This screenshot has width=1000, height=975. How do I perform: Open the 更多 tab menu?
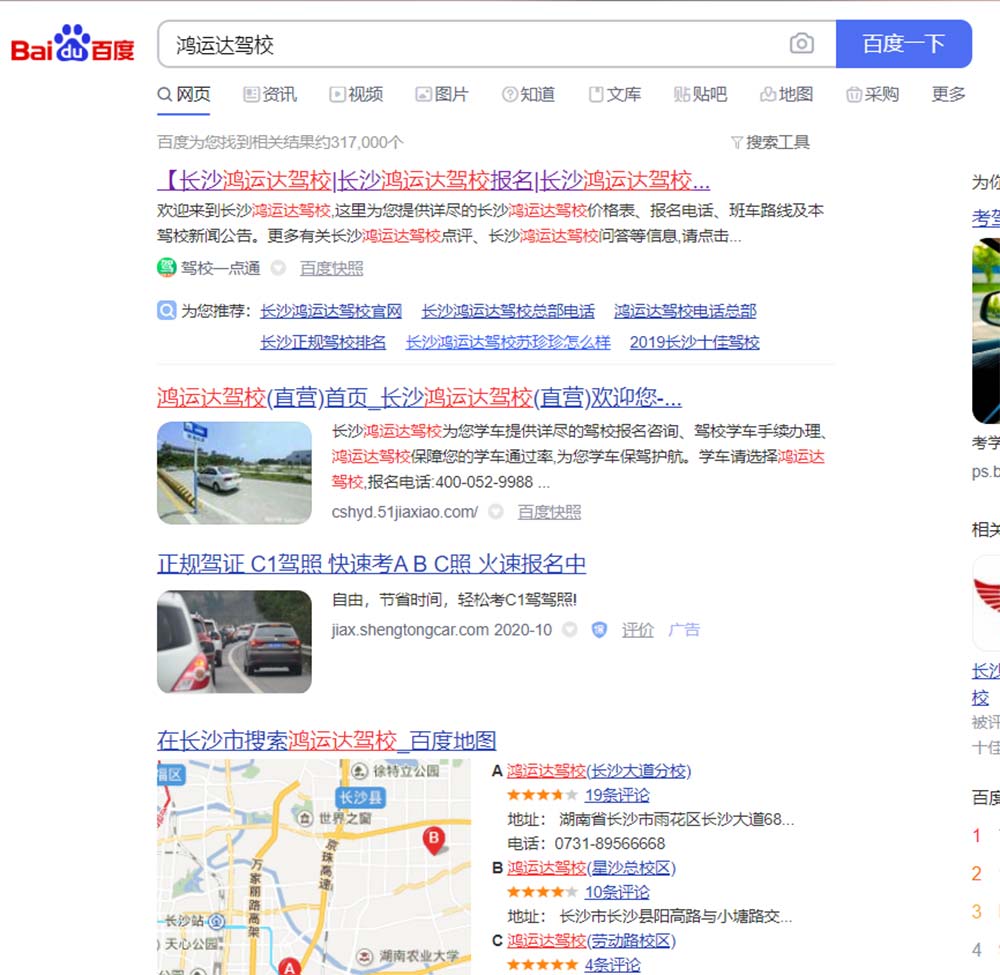[x=948, y=94]
